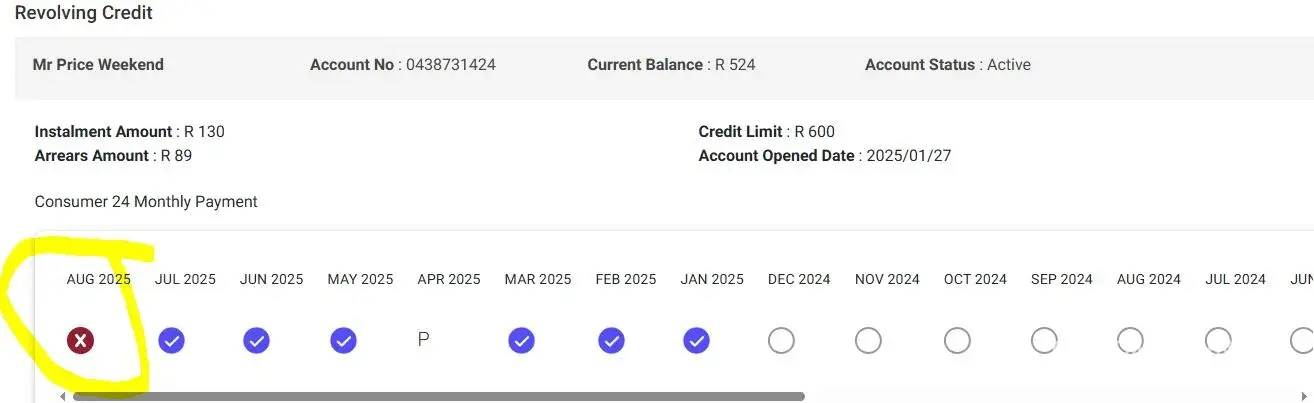Click the empty JUL 2024 status circle
The width and height of the screenshot is (1314, 403).
point(1218,341)
